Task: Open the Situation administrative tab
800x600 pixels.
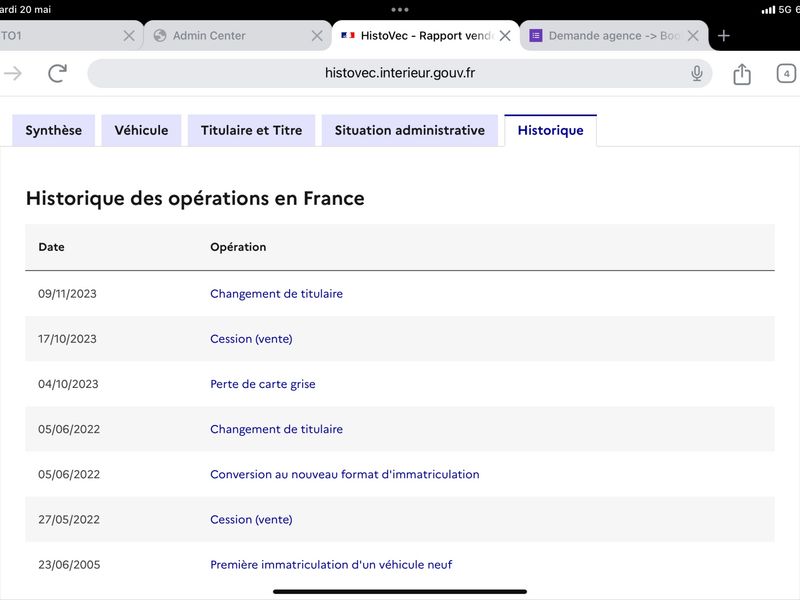Action: (x=410, y=131)
